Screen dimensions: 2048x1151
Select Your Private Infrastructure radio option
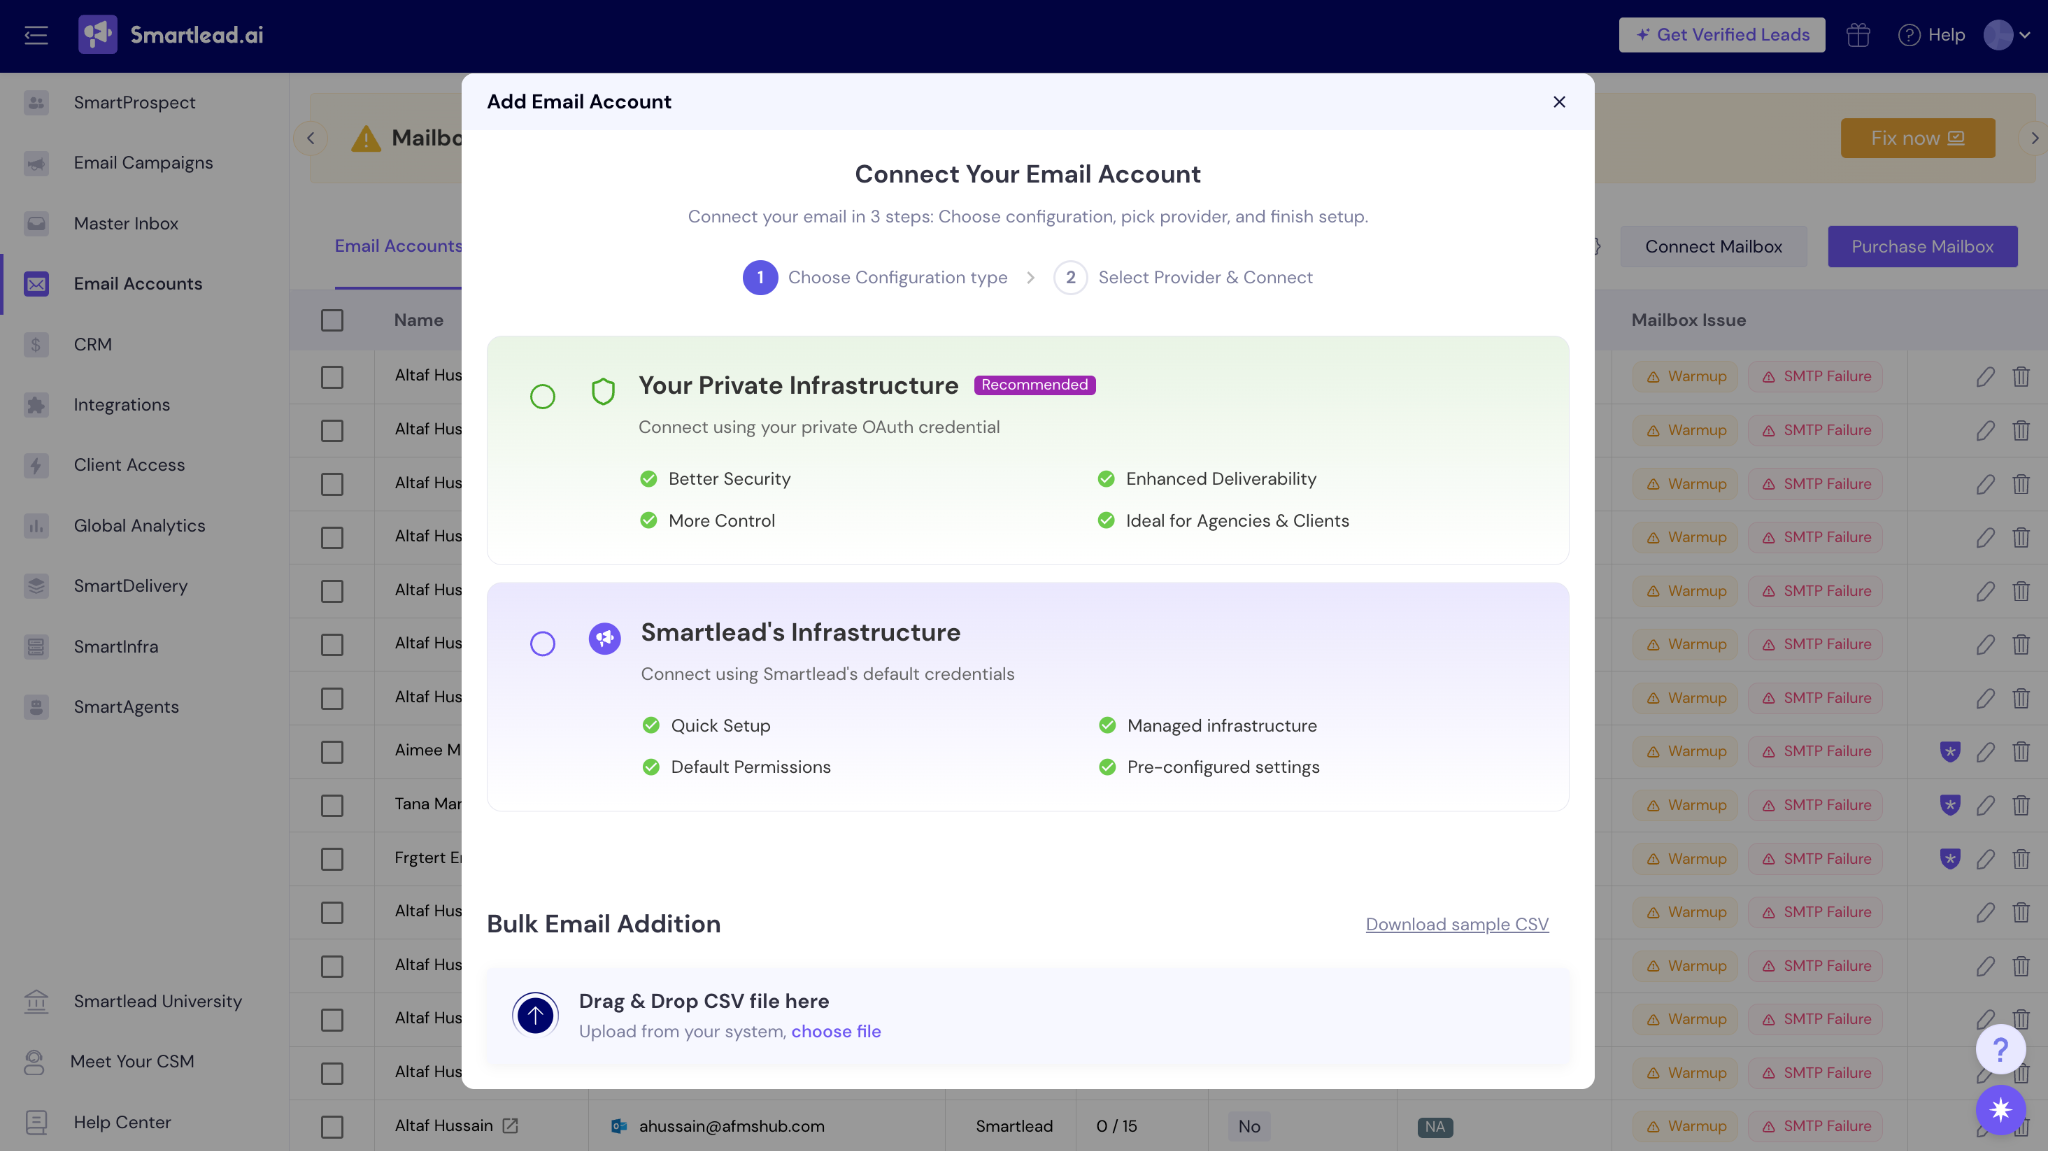542,397
